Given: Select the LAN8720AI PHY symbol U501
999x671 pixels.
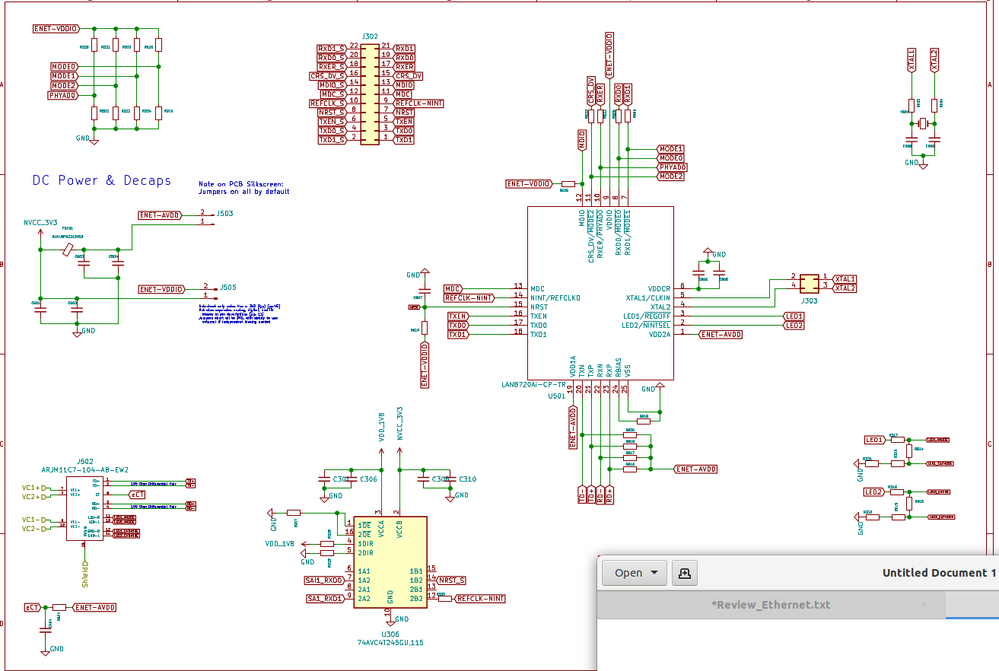Looking at the screenshot, I should (x=600, y=290).
